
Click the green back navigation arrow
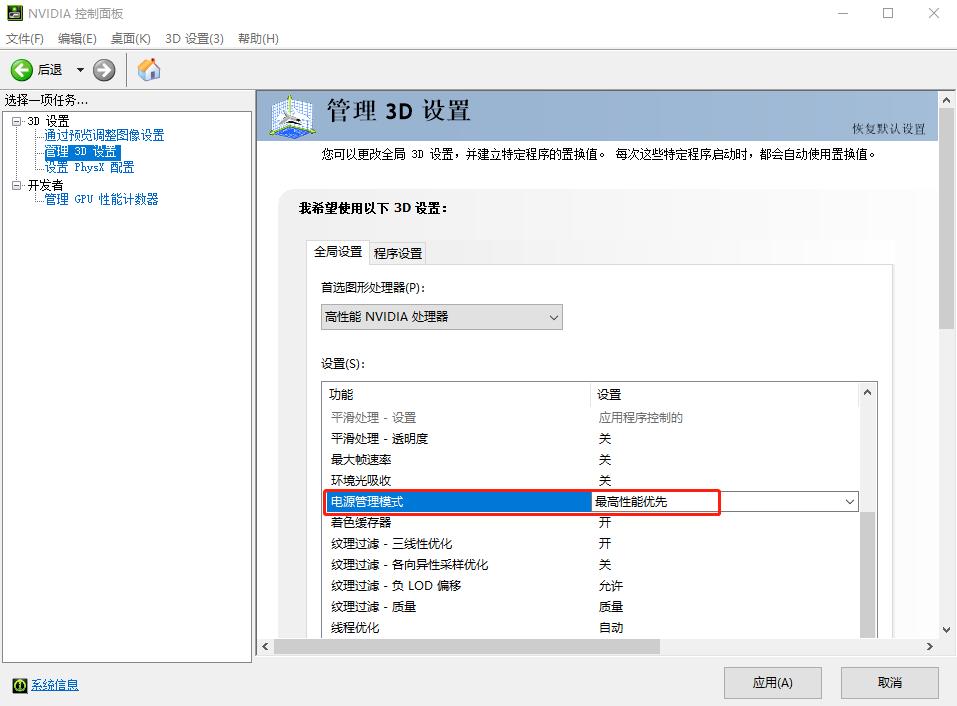pyautogui.click(x=22, y=70)
